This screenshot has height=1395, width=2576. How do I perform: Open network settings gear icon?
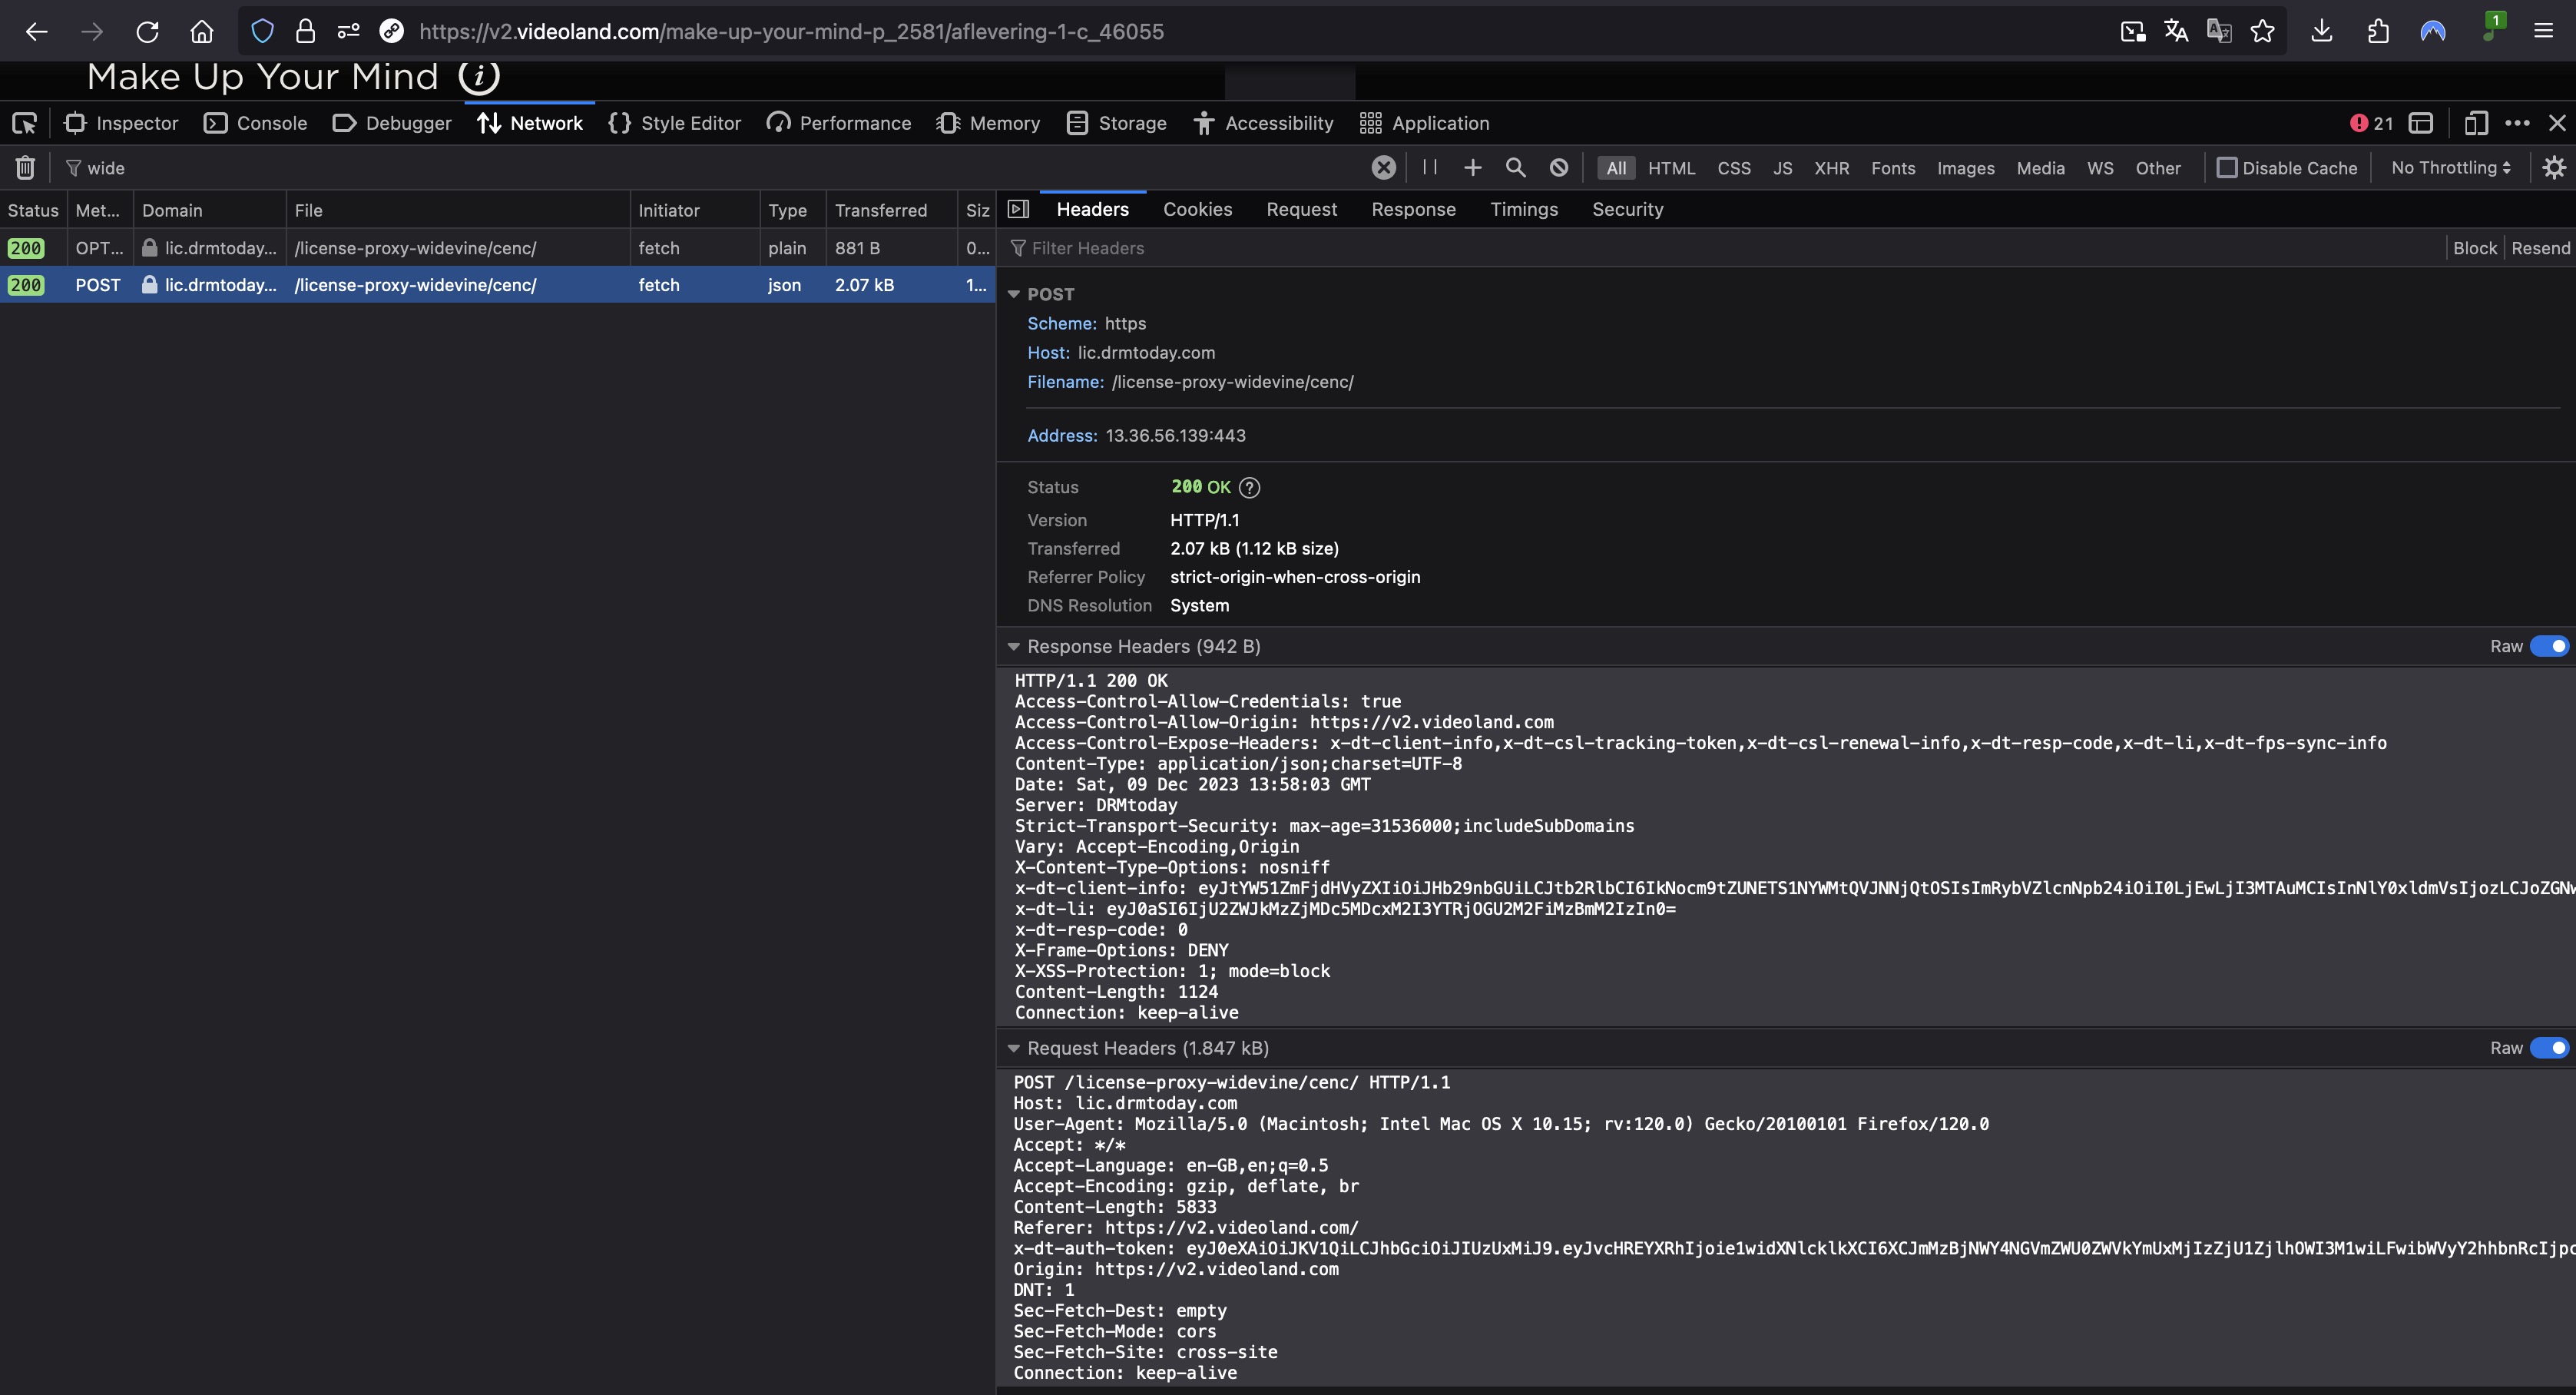(x=2553, y=168)
